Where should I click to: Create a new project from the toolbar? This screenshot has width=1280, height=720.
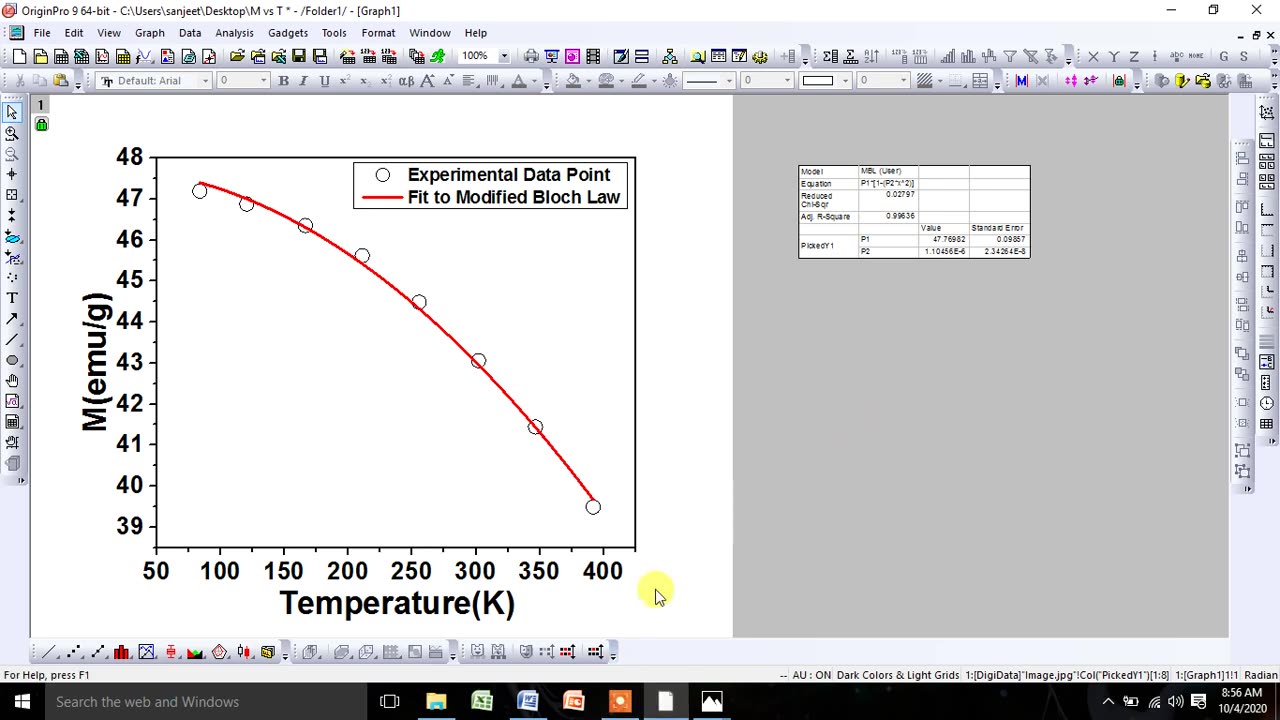(x=20, y=57)
